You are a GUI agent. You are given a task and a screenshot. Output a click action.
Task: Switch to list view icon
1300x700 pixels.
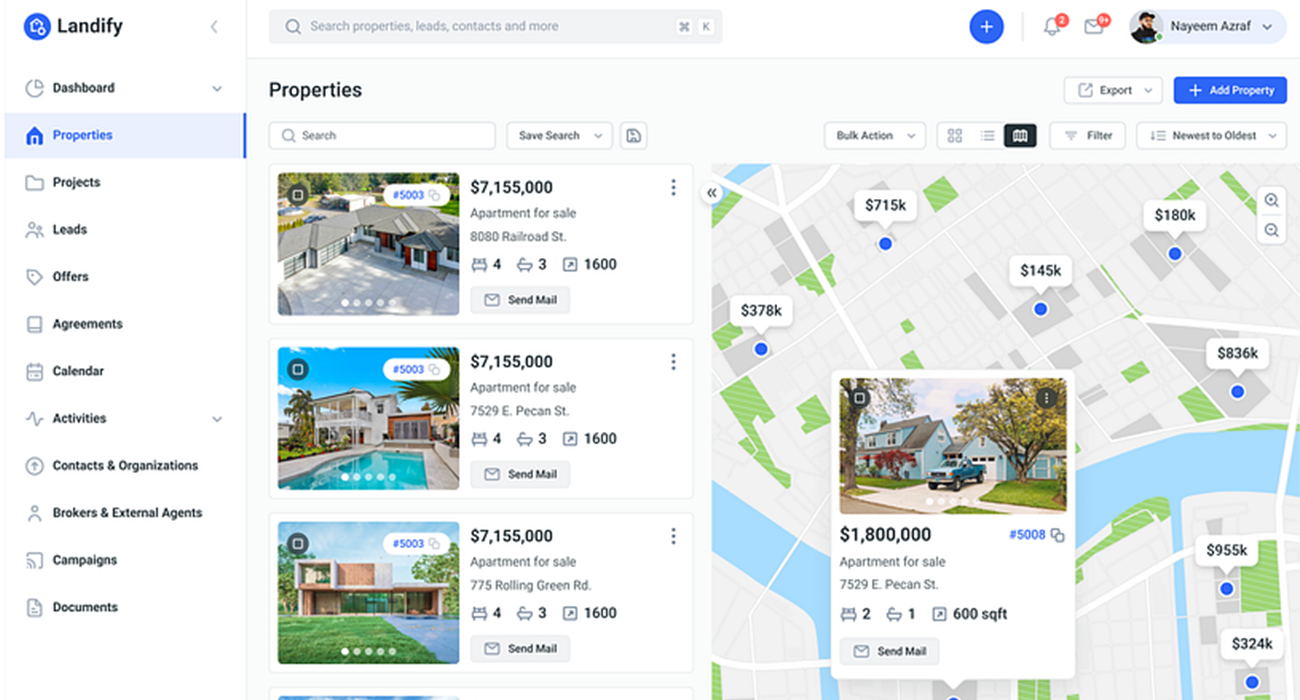[x=987, y=136]
